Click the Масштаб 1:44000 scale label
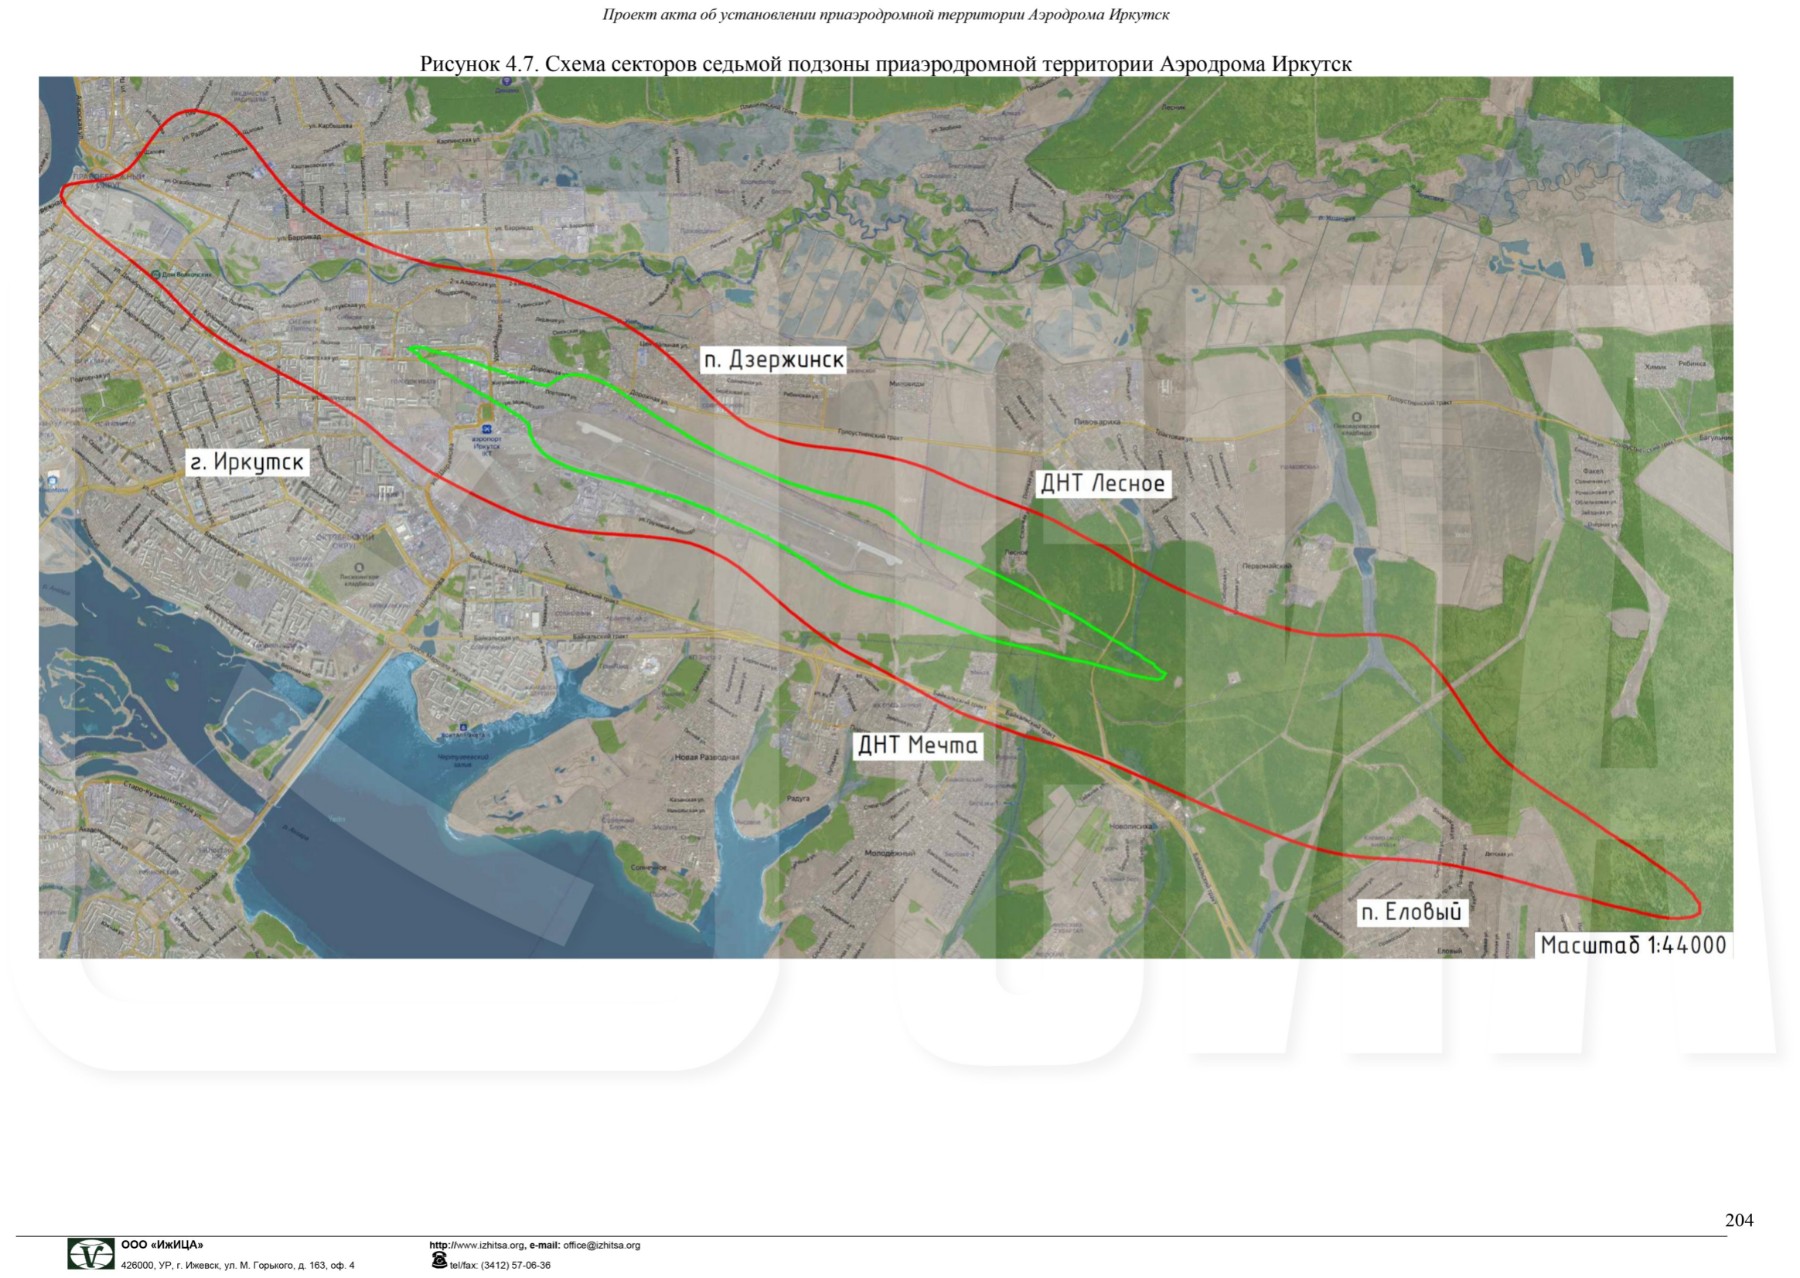This screenshot has height=1278, width=1800. tap(1632, 945)
